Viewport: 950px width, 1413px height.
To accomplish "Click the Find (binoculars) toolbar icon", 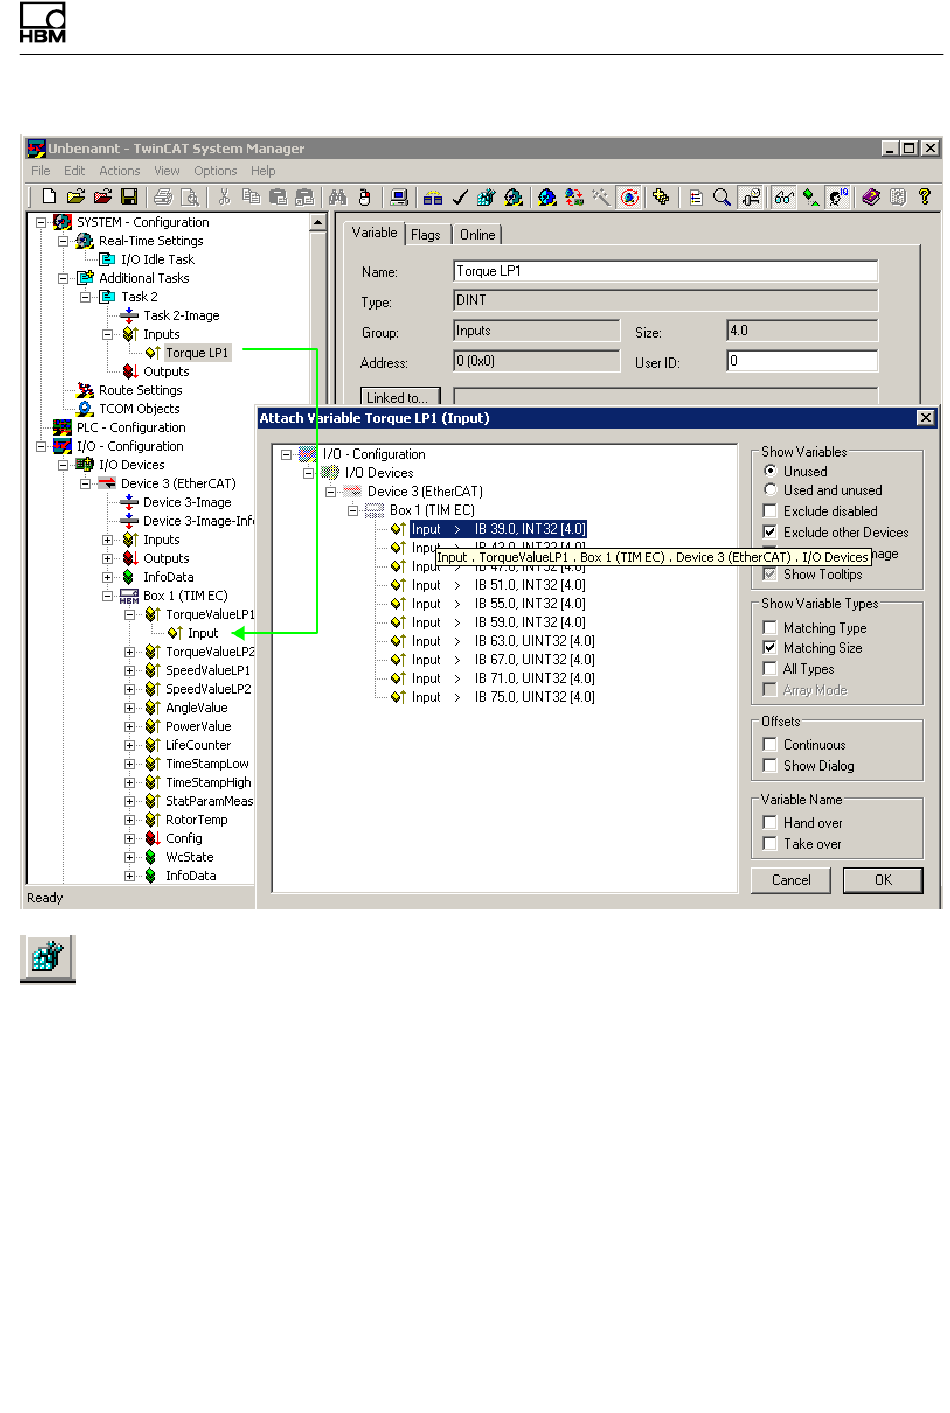I will 337,197.
